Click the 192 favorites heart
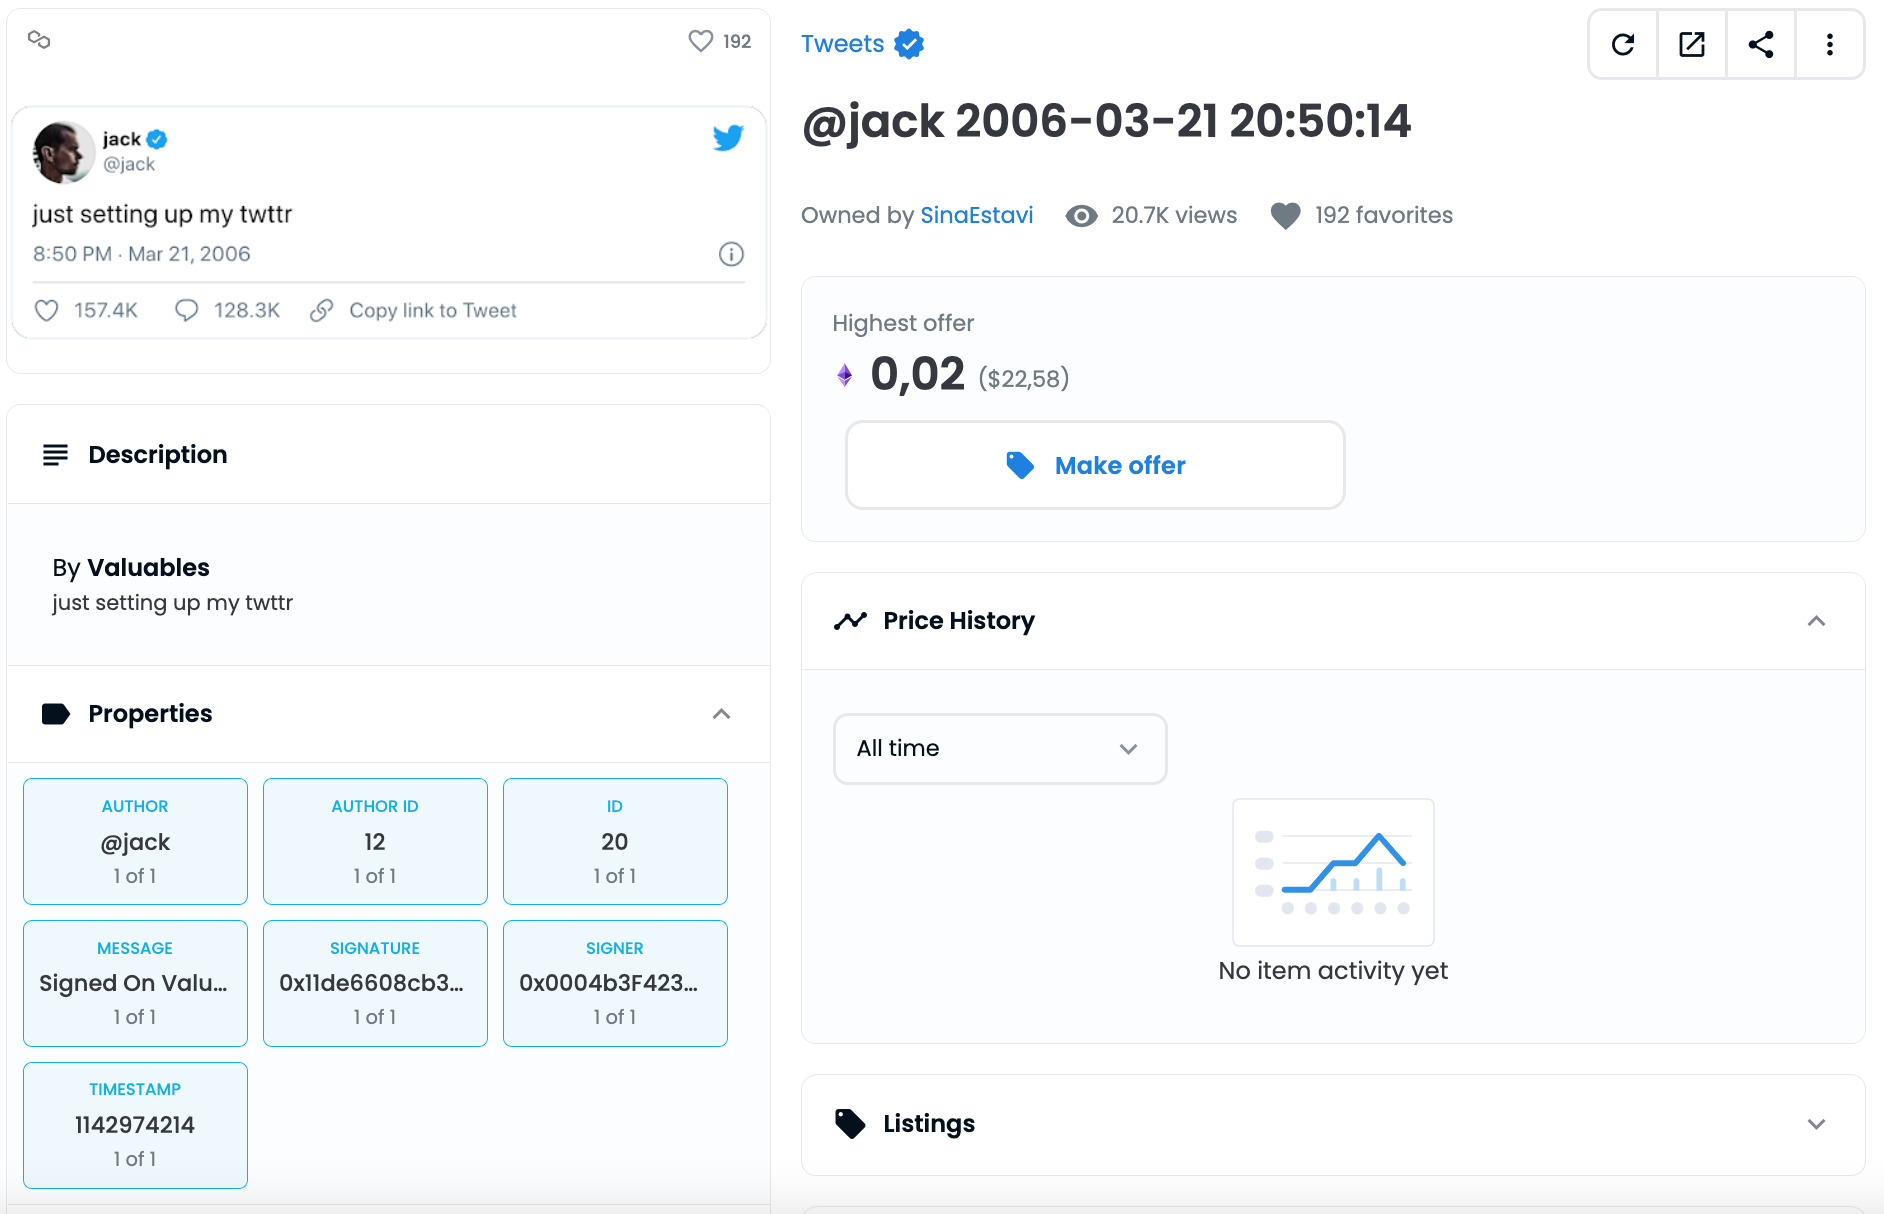The width and height of the screenshot is (1884, 1214). 1285,216
